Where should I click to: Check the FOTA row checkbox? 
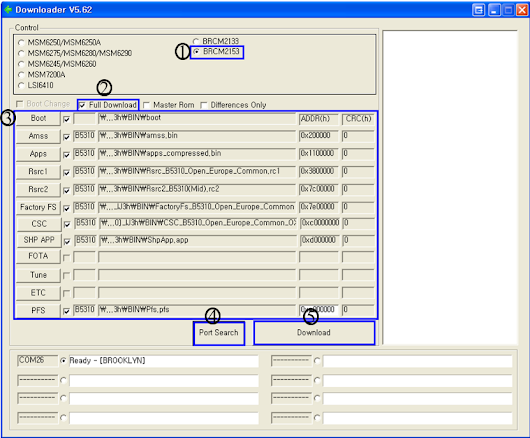(67, 258)
